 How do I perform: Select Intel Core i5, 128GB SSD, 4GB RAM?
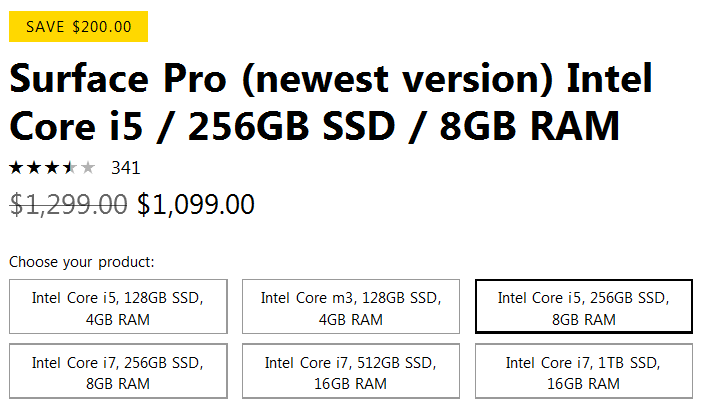click(x=118, y=307)
